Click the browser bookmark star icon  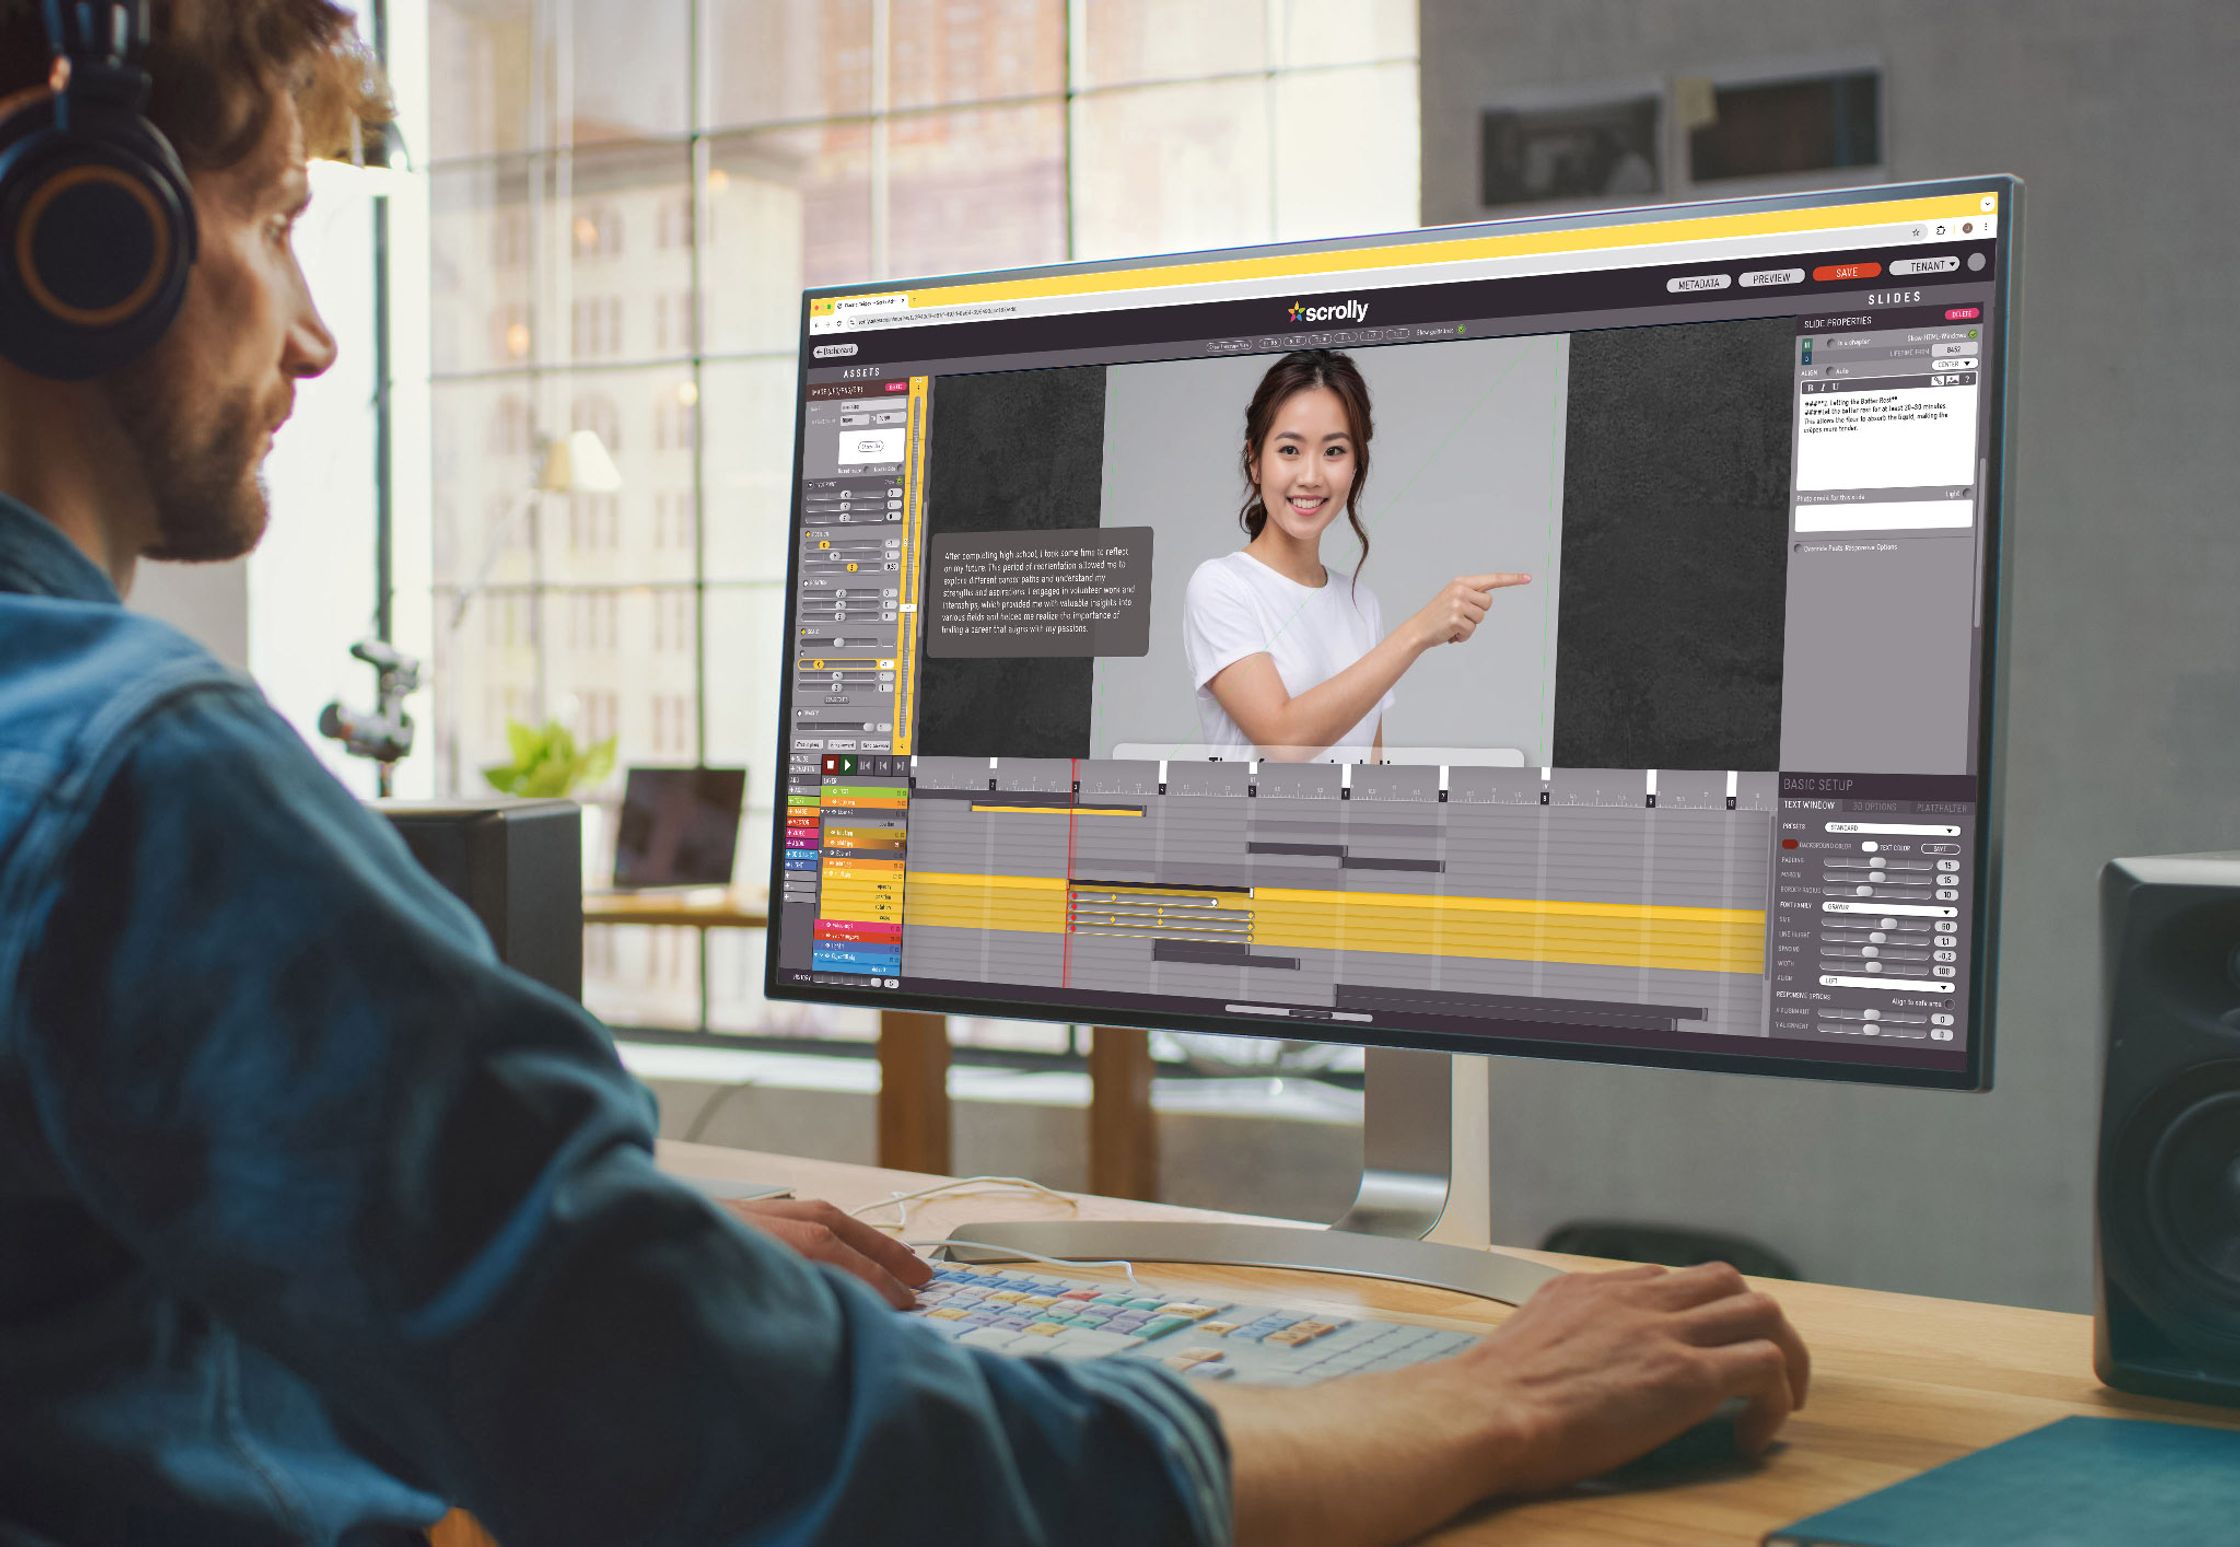(x=1916, y=232)
